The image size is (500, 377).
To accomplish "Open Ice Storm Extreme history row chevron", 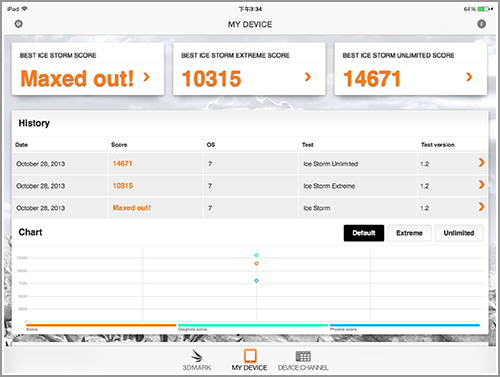I will (481, 185).
